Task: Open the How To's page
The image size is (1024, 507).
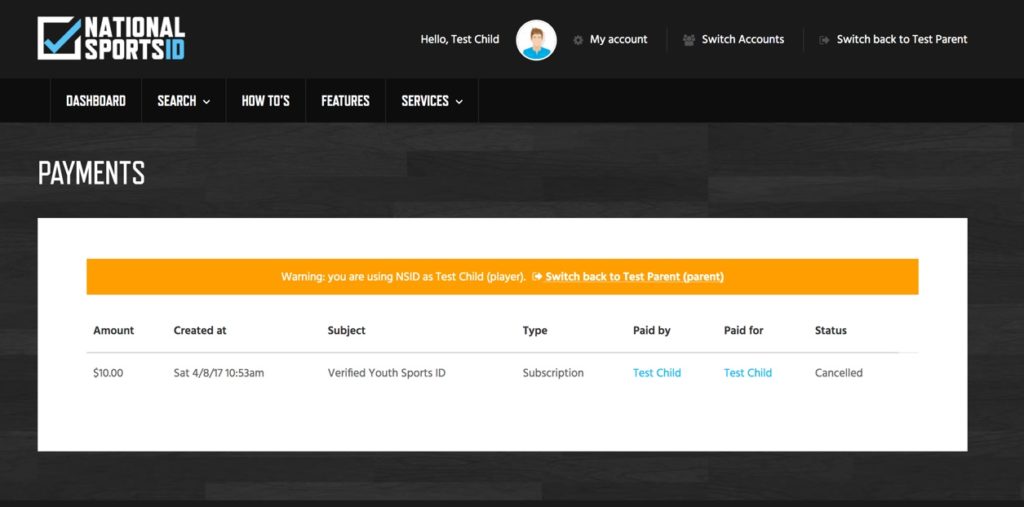Action: point(266,101)
